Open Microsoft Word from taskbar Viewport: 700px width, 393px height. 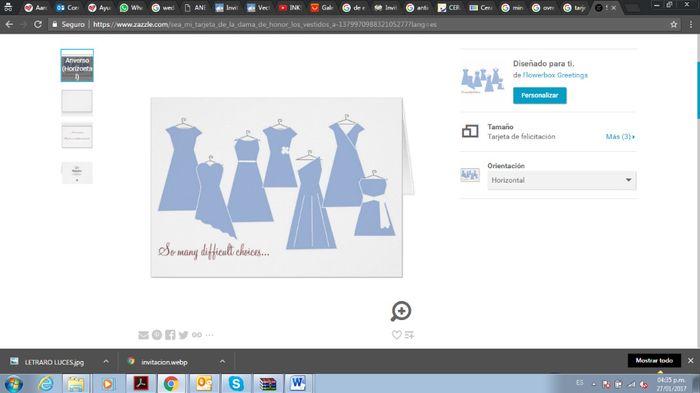click(298, 384)
